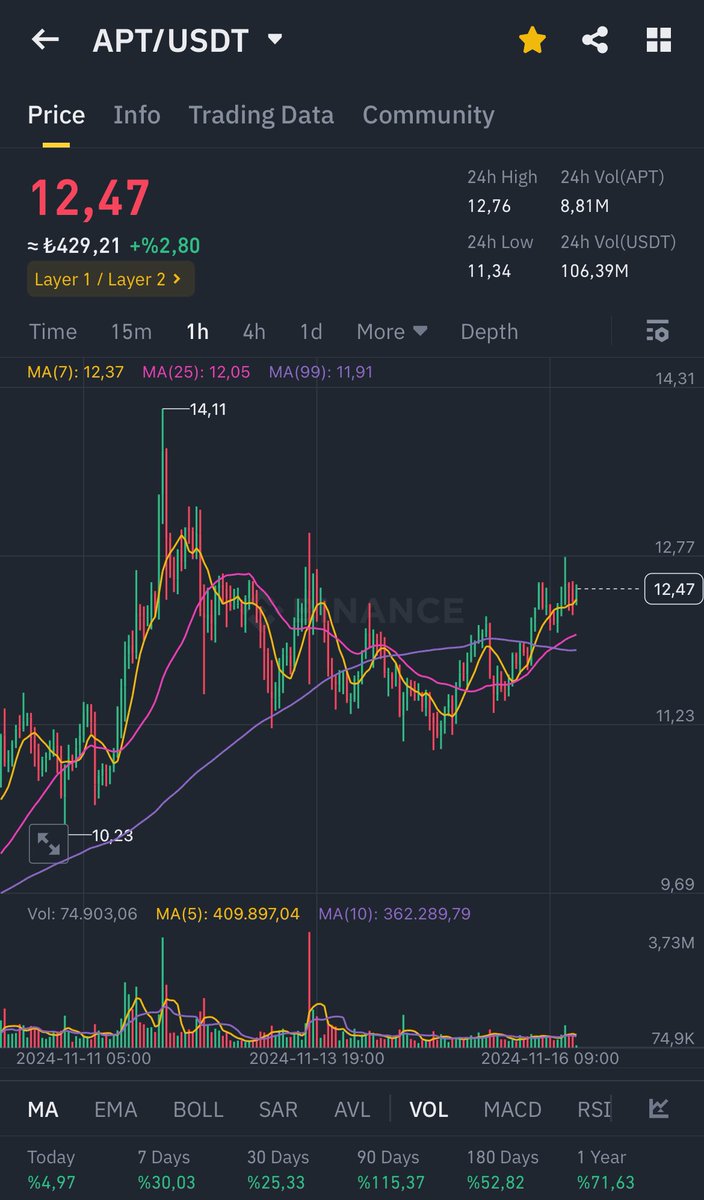704x1200 pixels.
Task: Select the Time chart interval
Action: coord(53,331)
